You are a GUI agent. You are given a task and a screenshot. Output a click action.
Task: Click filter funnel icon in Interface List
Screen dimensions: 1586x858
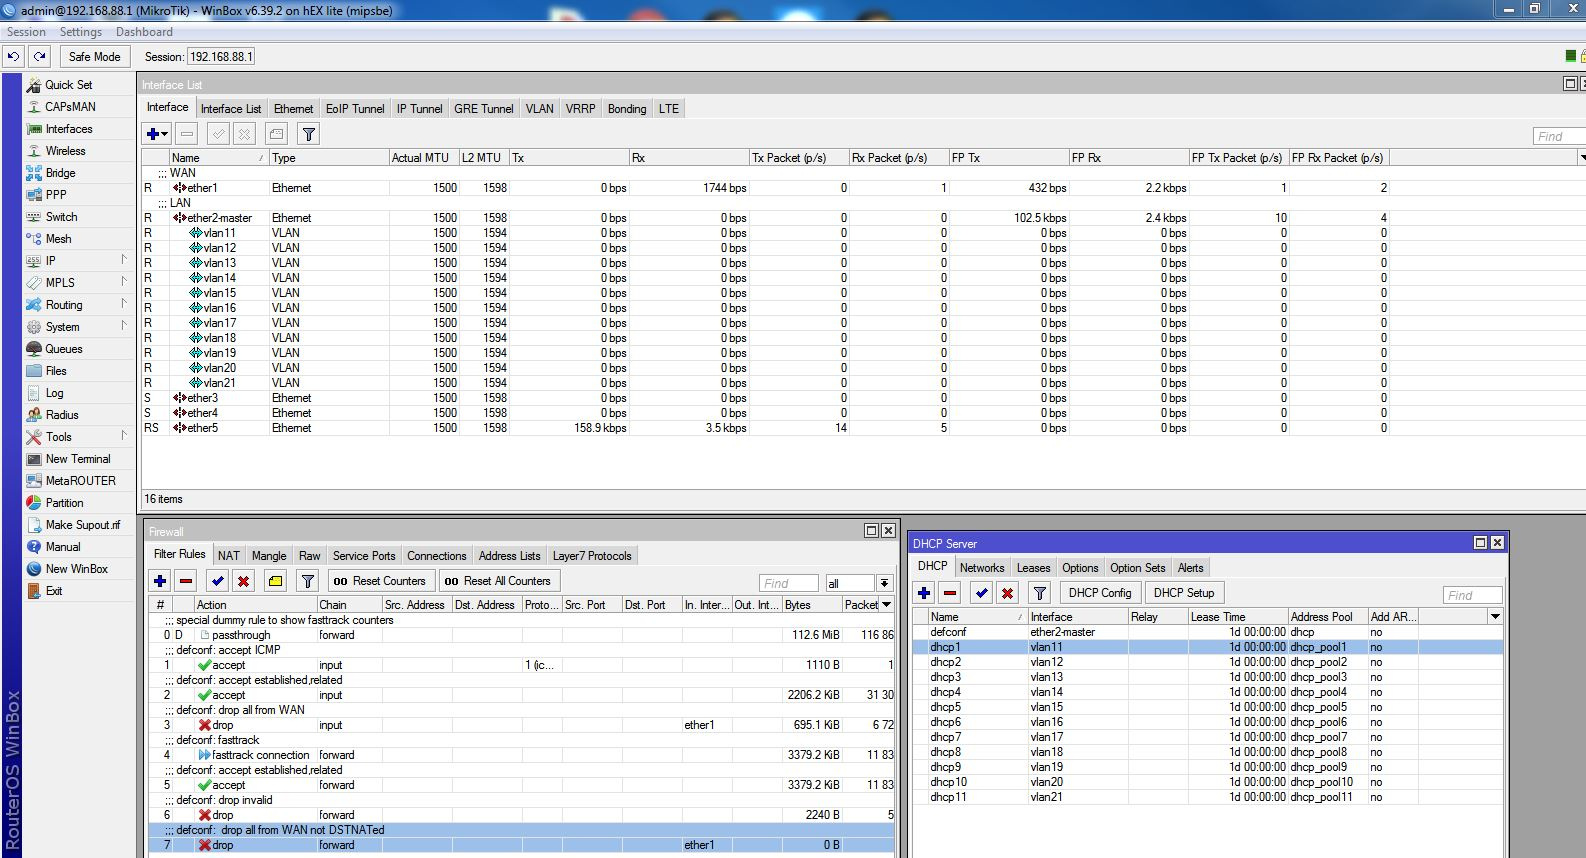(309, 134)
